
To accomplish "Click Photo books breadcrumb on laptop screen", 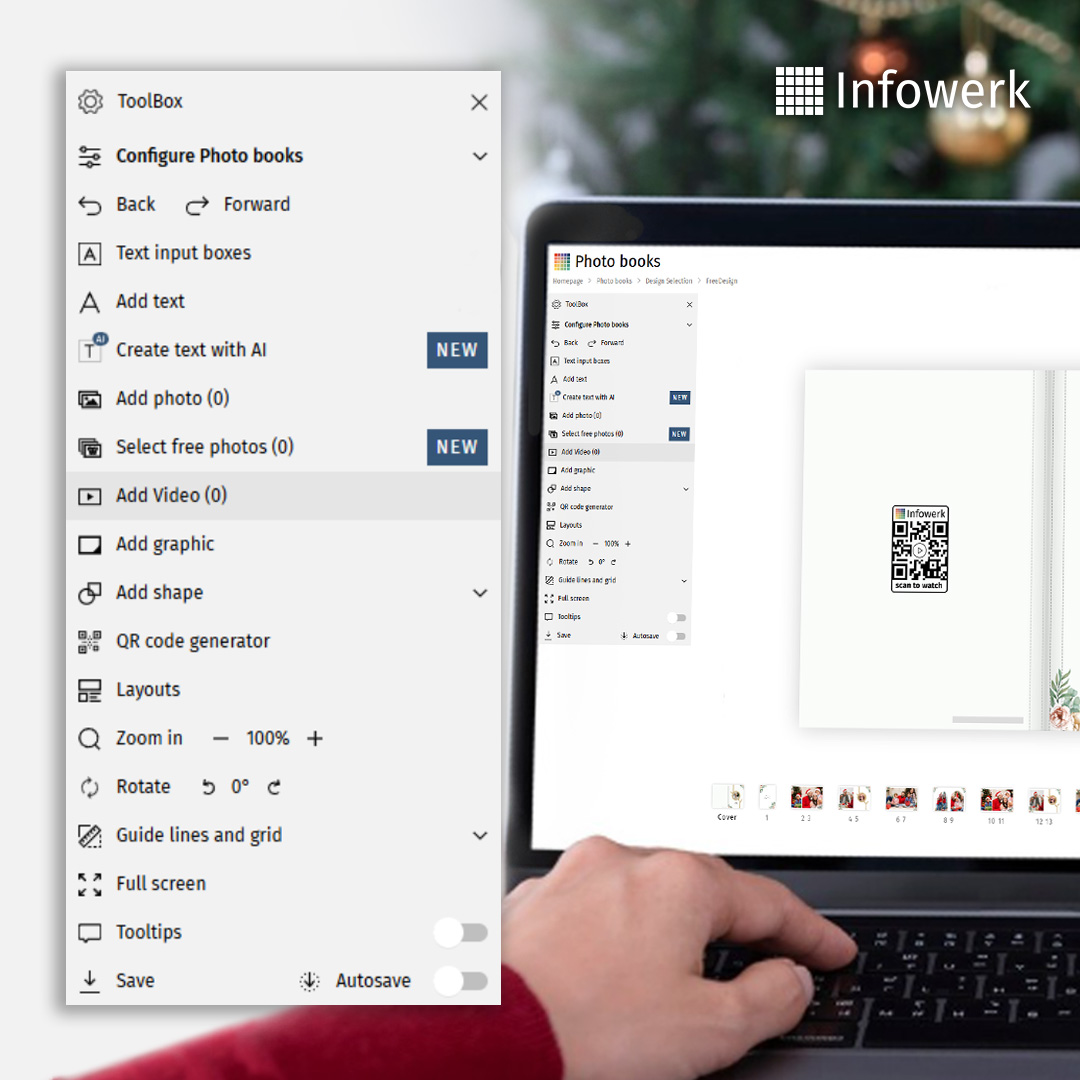I will (614, 281).
